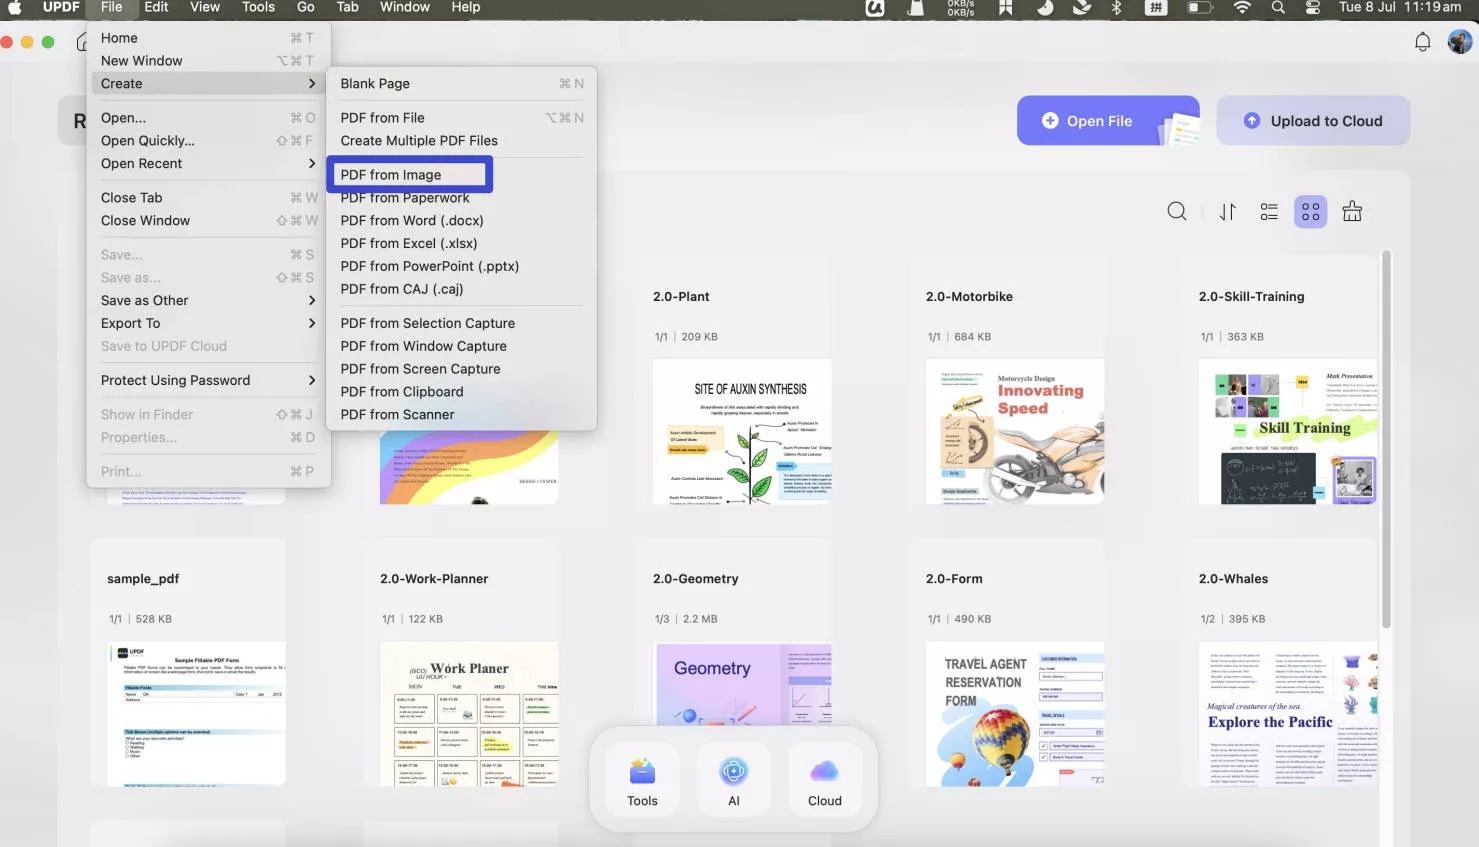1479x847 pixels.
Task: Click the search icon above the file grid
Action: 1177,211
